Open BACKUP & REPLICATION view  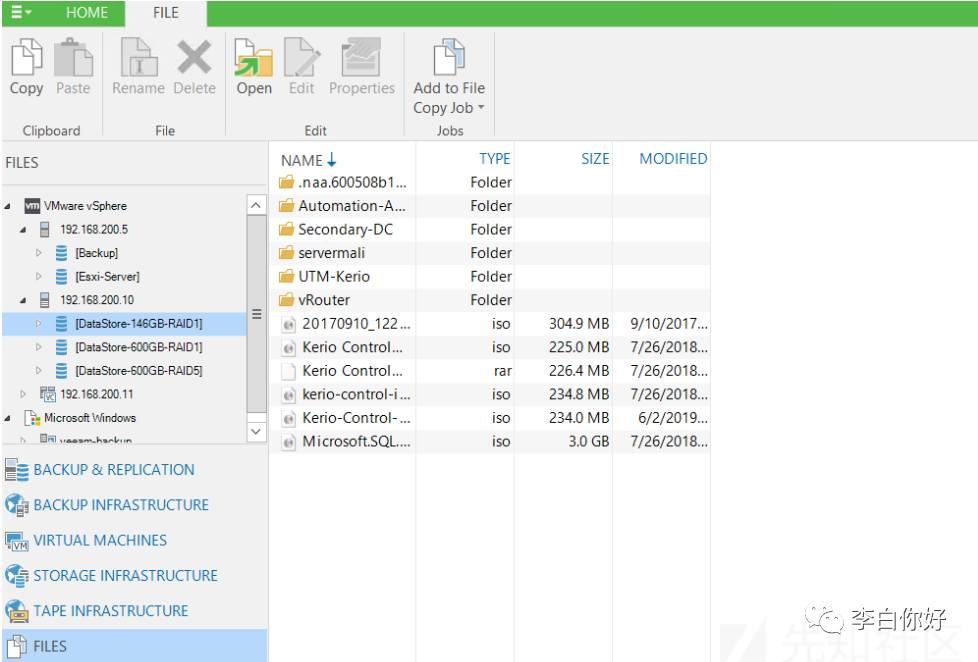(114, 470)
